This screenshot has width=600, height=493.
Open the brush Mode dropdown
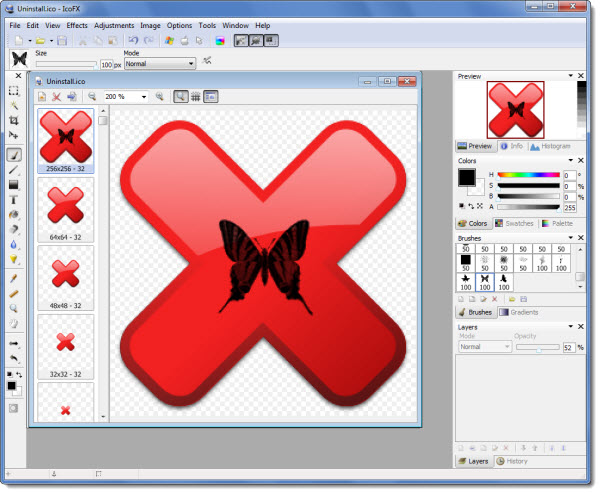pyautogui.click(x=159, y=64)
